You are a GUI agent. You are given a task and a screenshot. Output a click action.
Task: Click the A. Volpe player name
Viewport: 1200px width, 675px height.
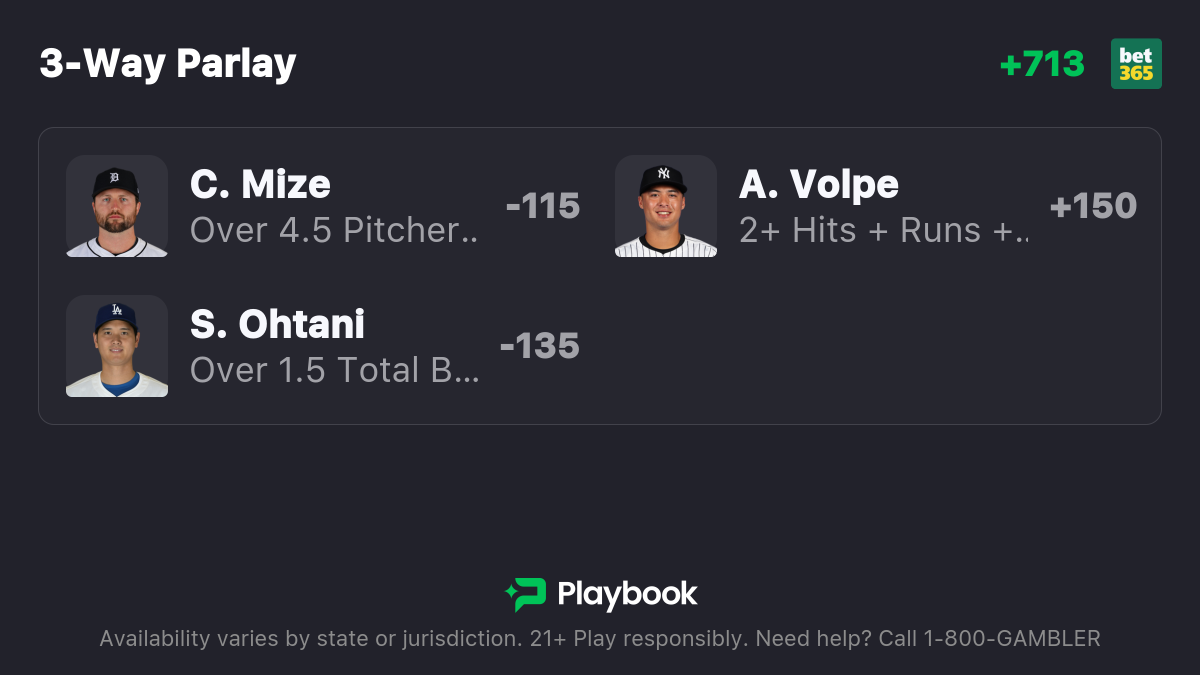[818, 185]
